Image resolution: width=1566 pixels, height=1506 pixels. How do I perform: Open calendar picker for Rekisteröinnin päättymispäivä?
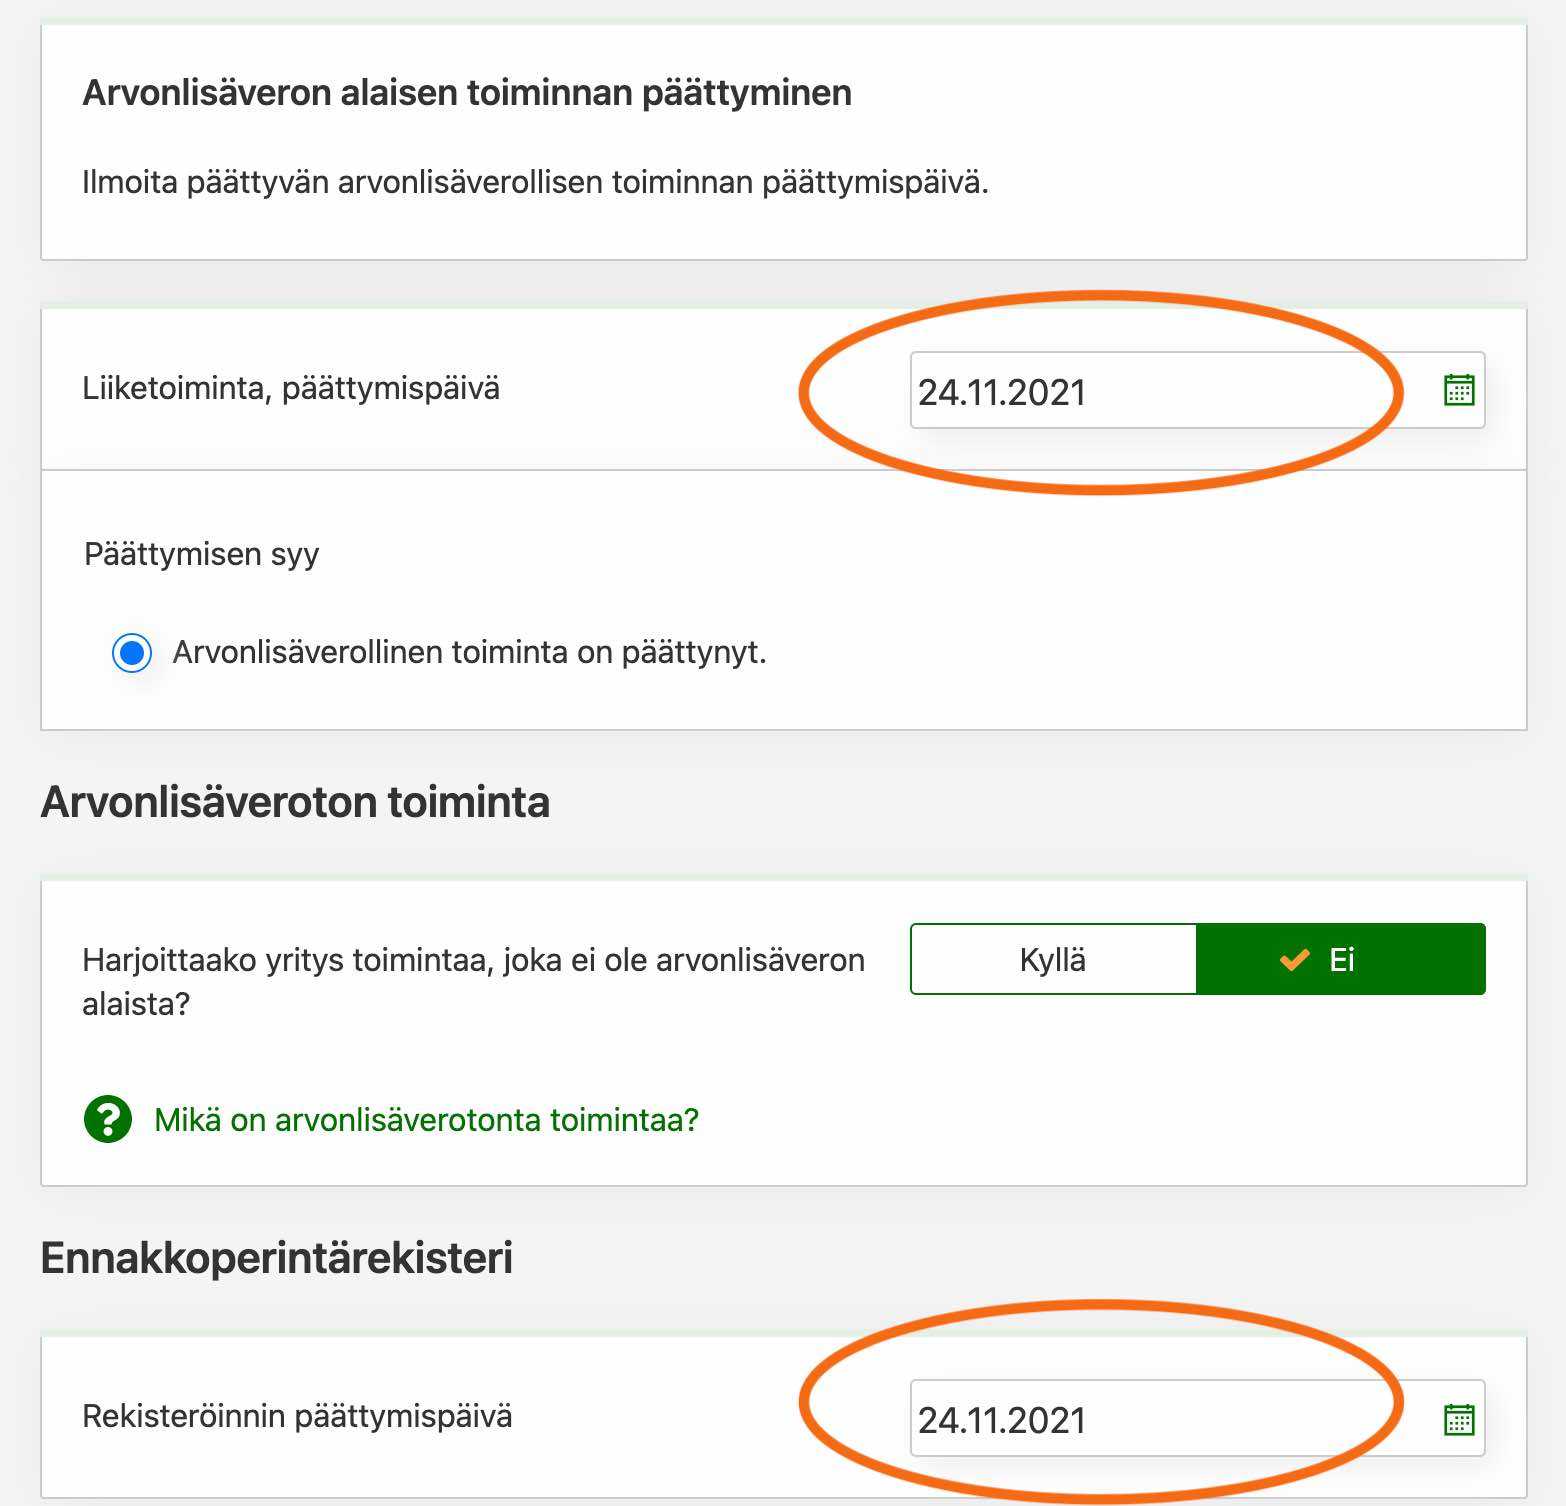click(x=1459, y=1419)
